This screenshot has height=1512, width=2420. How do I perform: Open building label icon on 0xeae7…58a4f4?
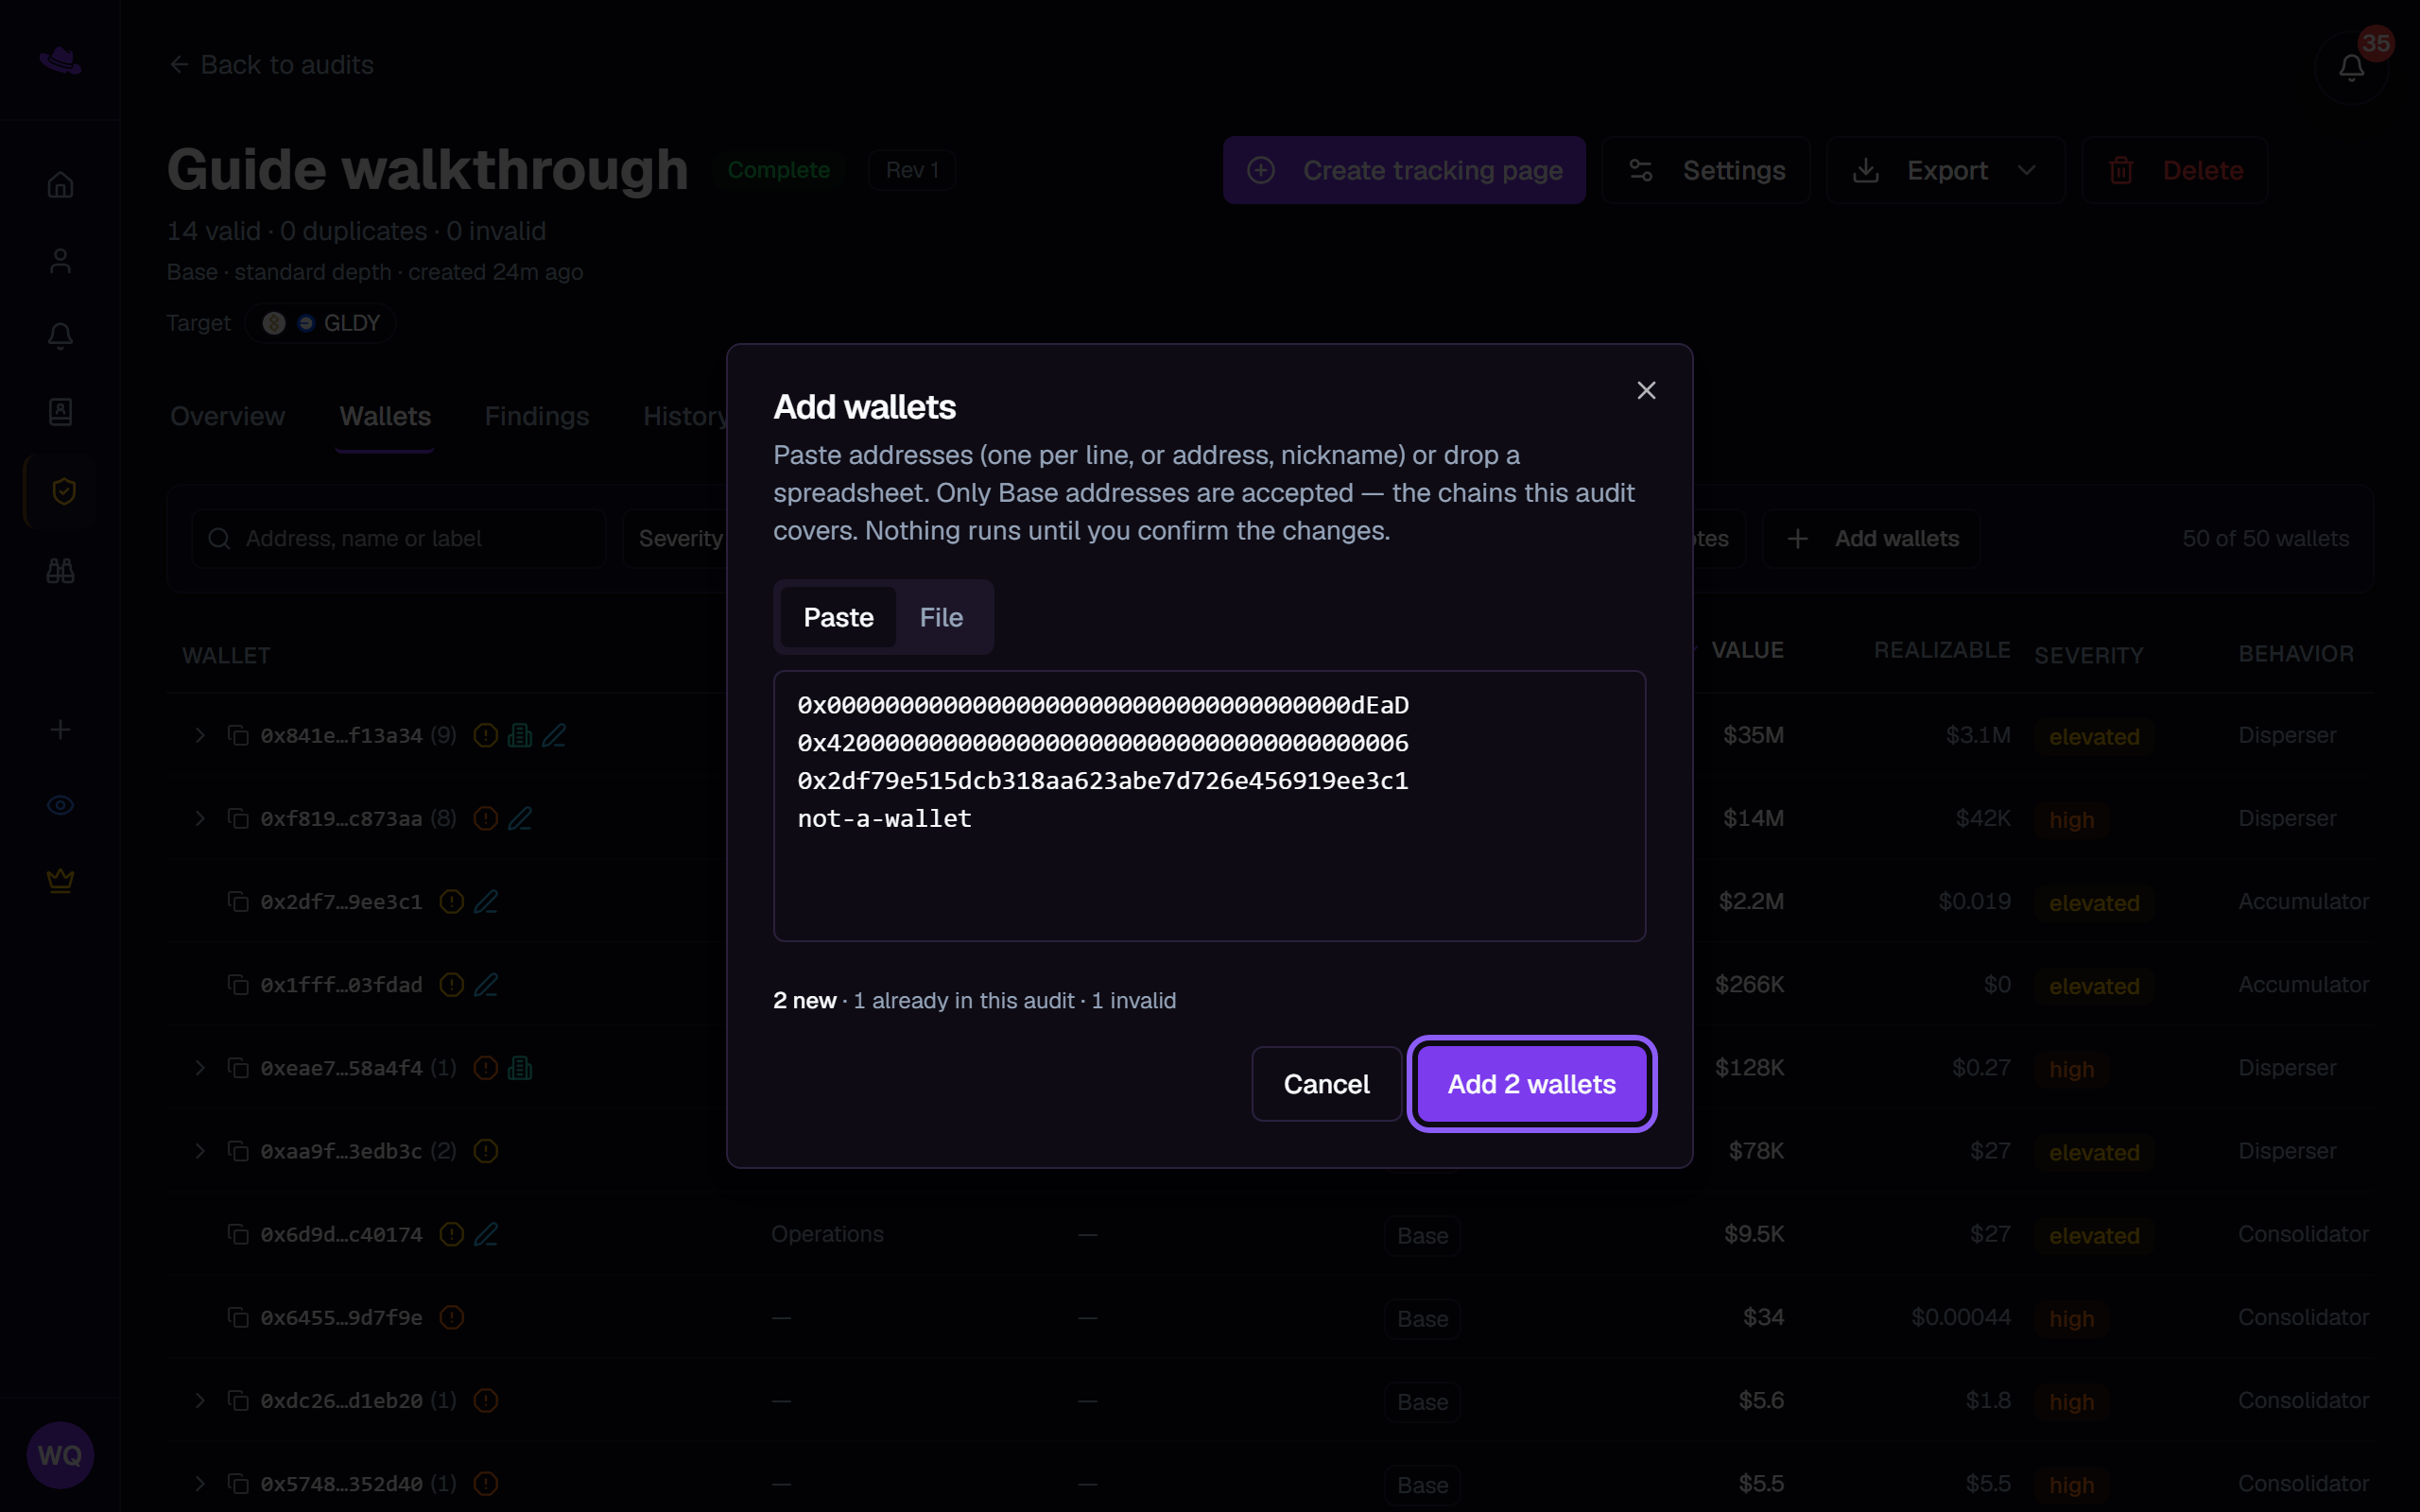click(520, 1068)
